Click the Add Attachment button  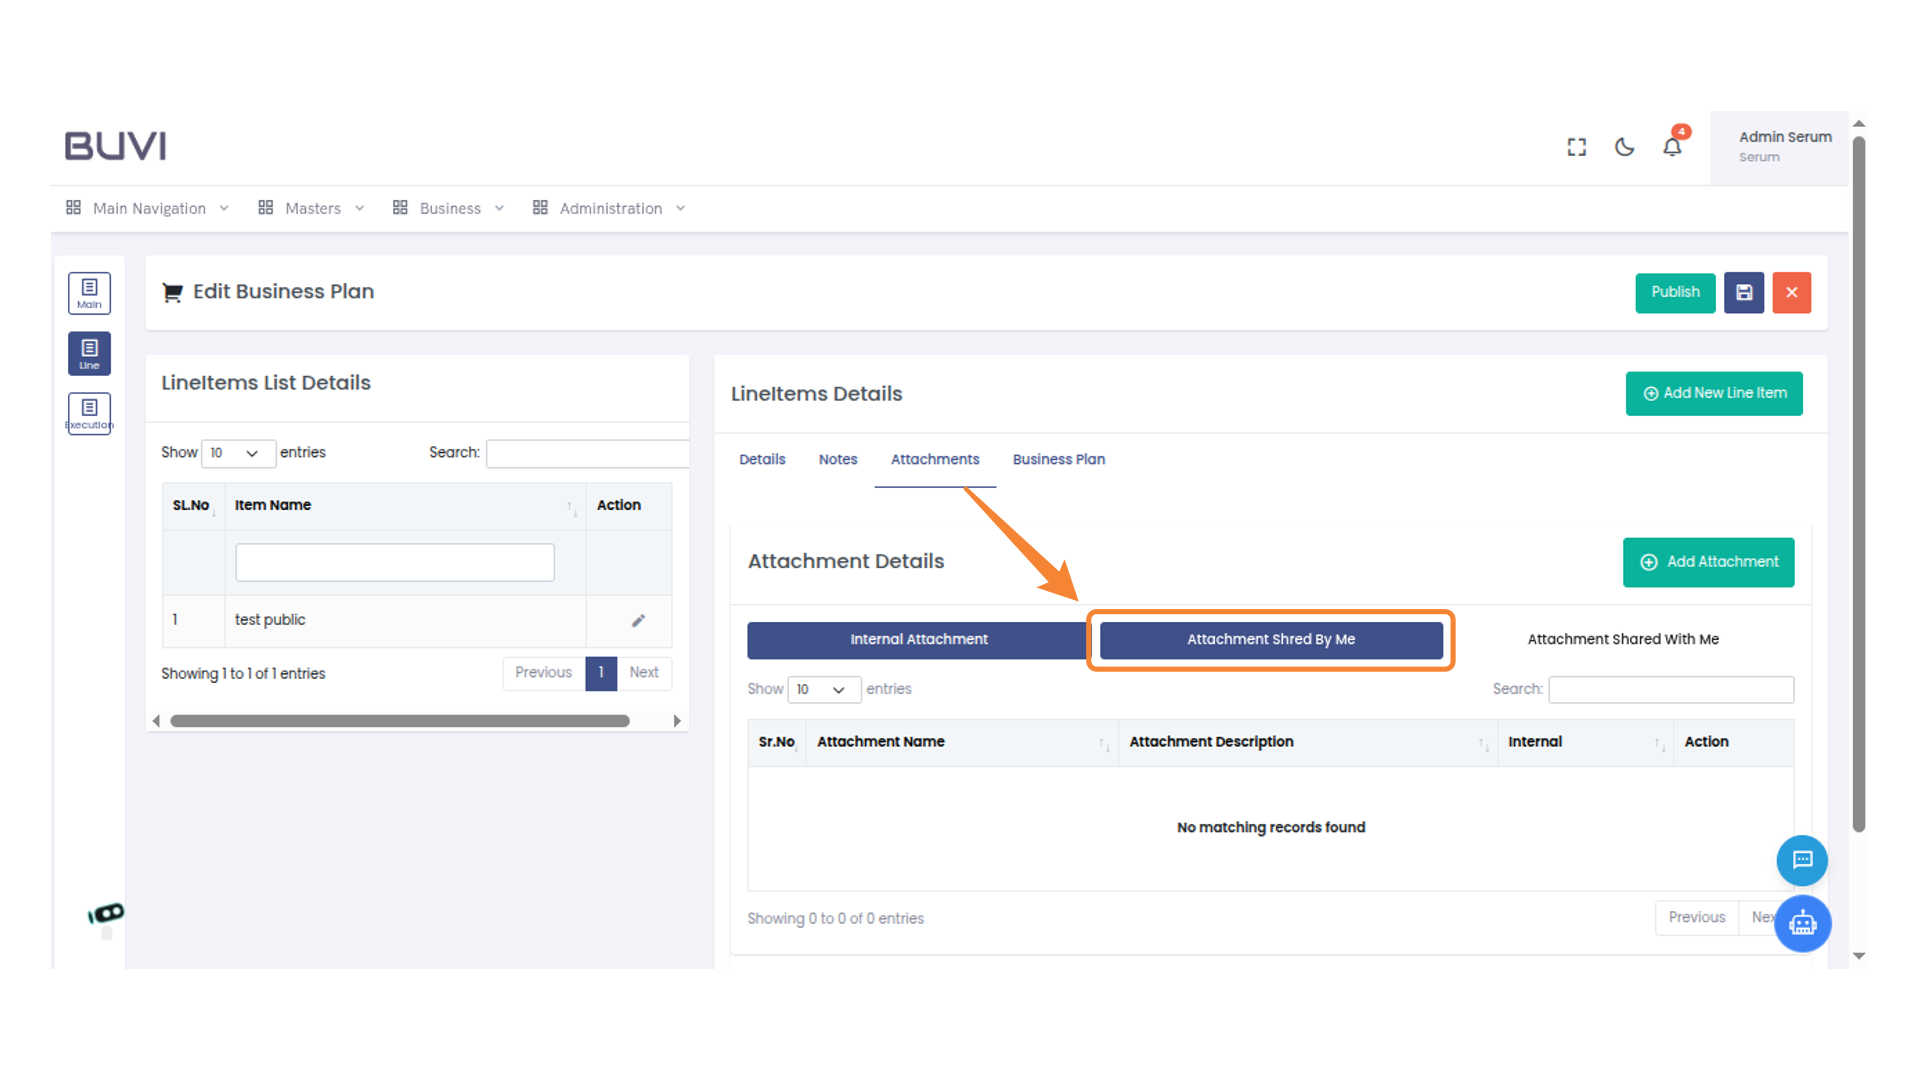pos(1708,562)
